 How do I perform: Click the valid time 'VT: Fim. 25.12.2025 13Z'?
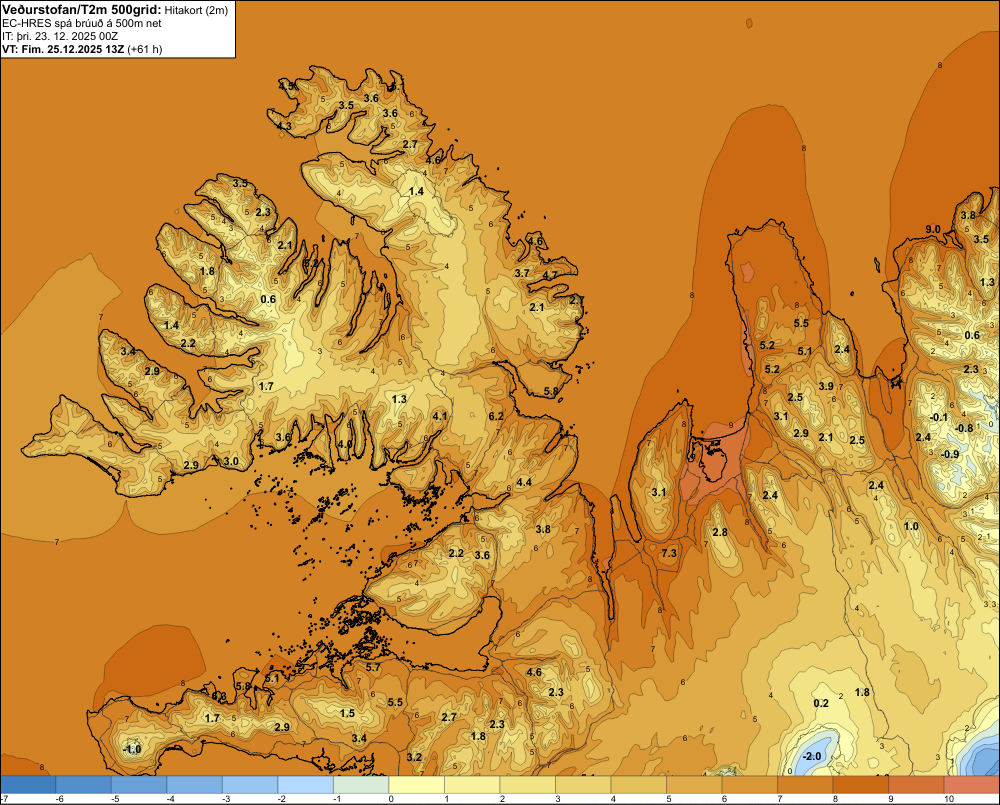63,49
